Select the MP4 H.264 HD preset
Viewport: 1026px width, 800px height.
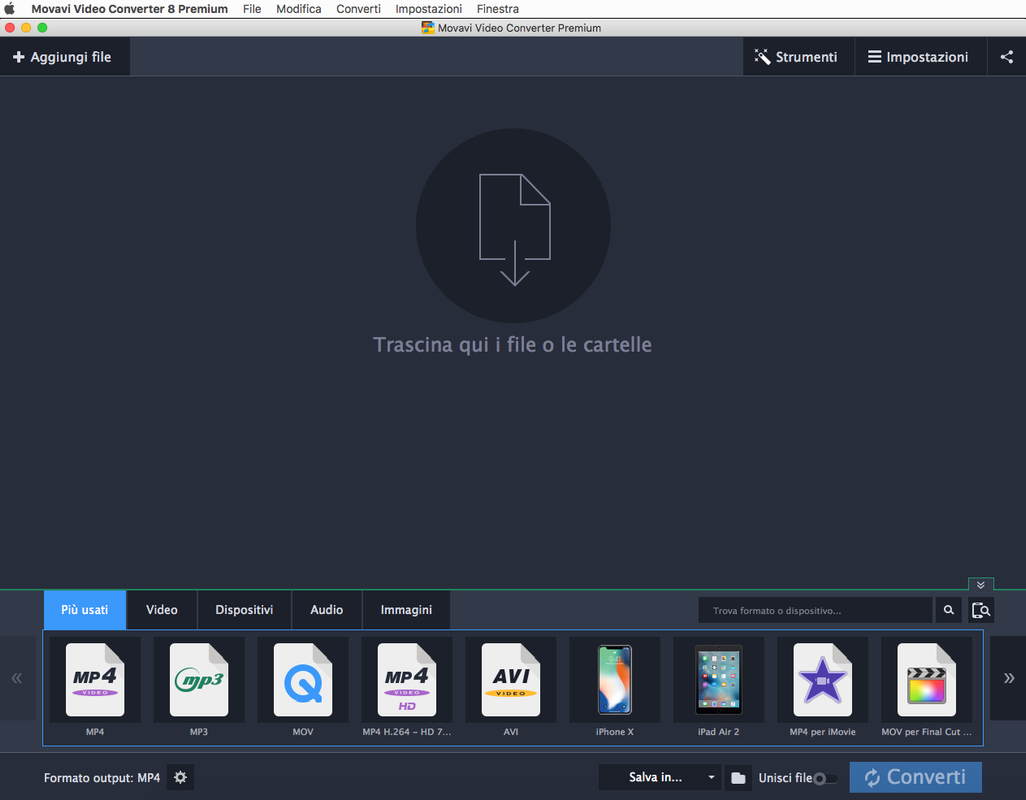pos(407,689)
